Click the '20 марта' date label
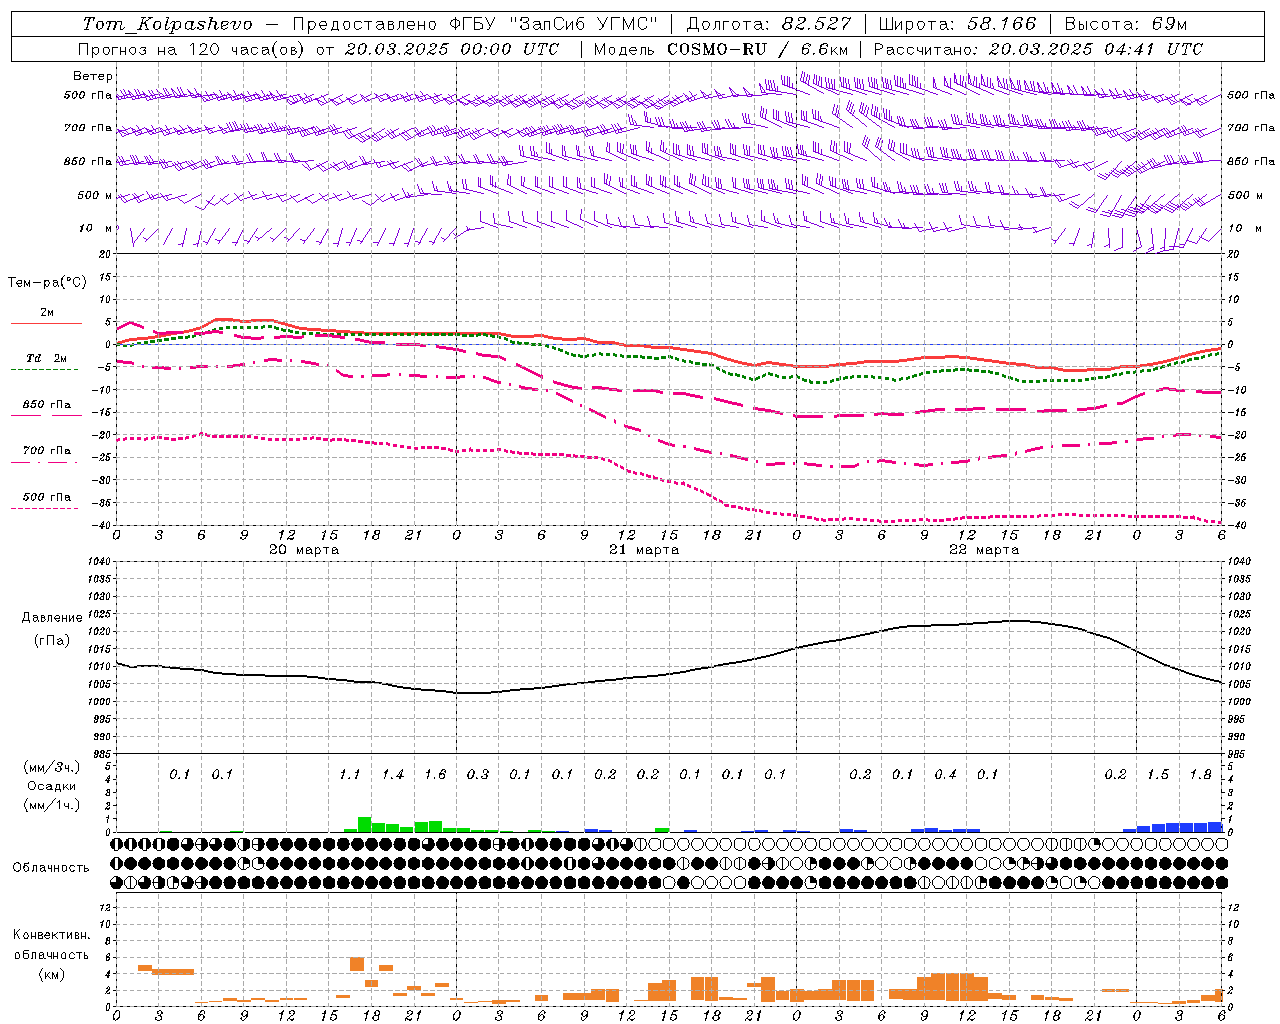Image resolution: width=1280 pixels, height=1024 pixels. (304, 550)
